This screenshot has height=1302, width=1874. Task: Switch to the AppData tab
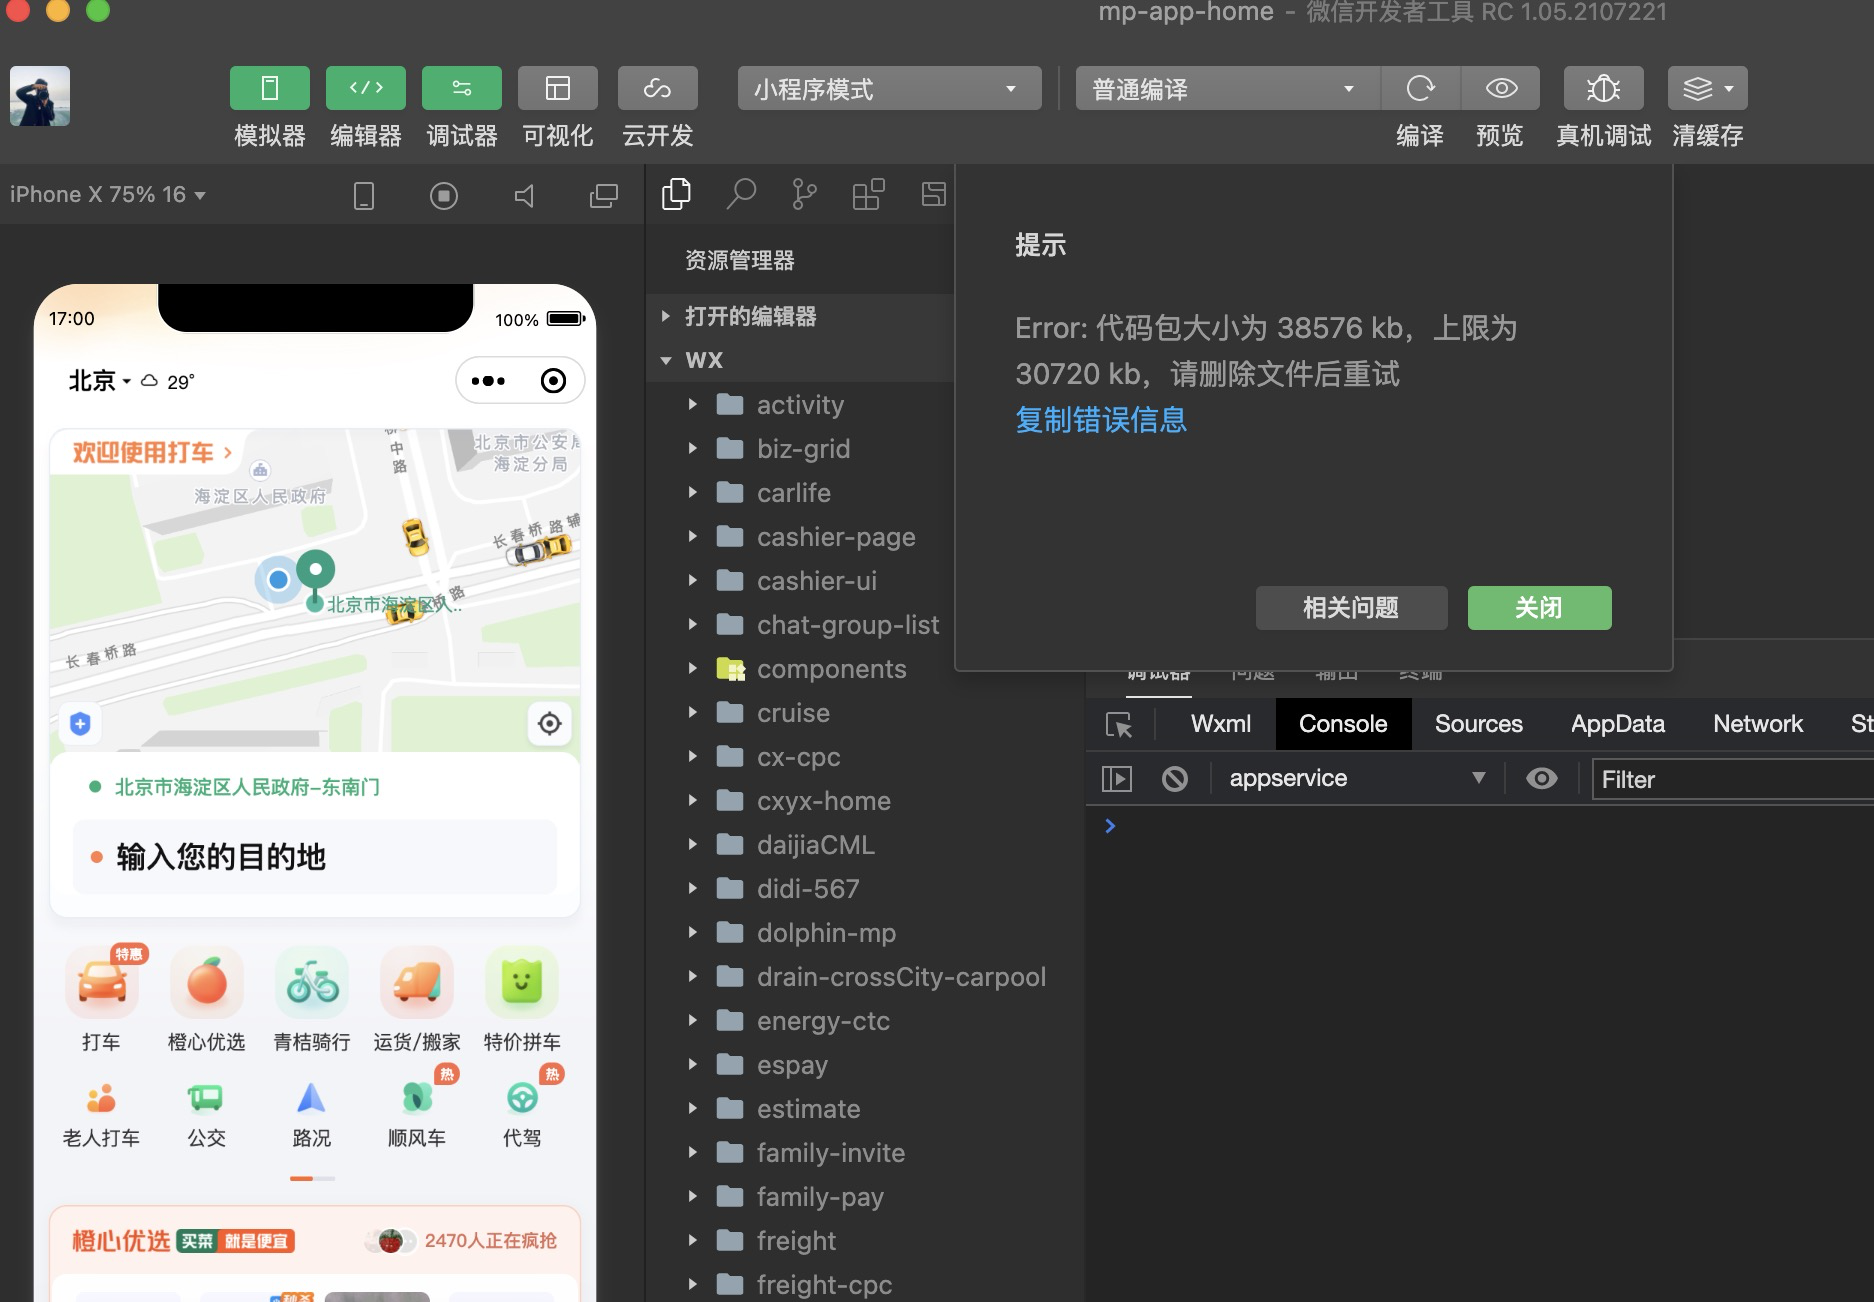click(x=1618, y=724)
